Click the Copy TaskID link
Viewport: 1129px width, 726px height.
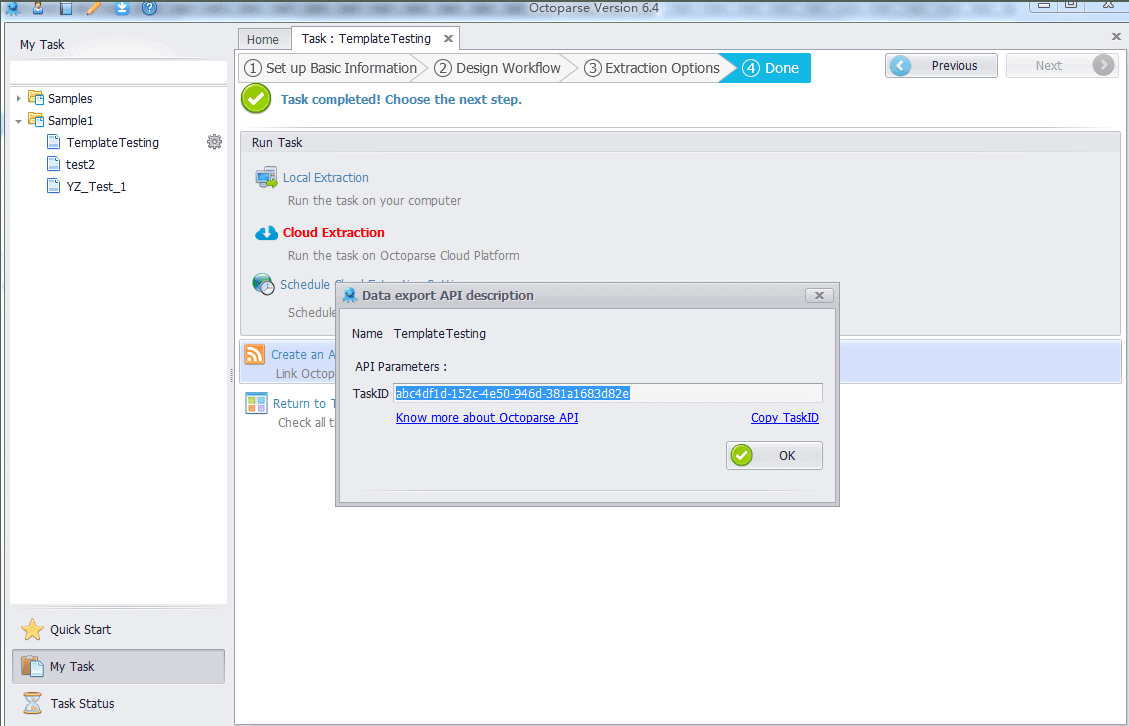tap(785, 418)
